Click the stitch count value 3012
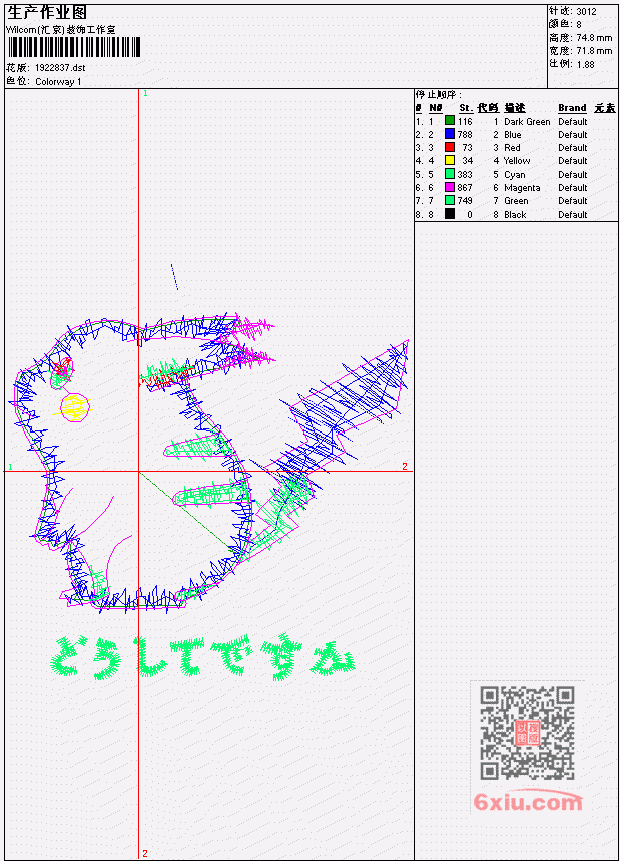620x861 pixels. click(x=587, y=12)
